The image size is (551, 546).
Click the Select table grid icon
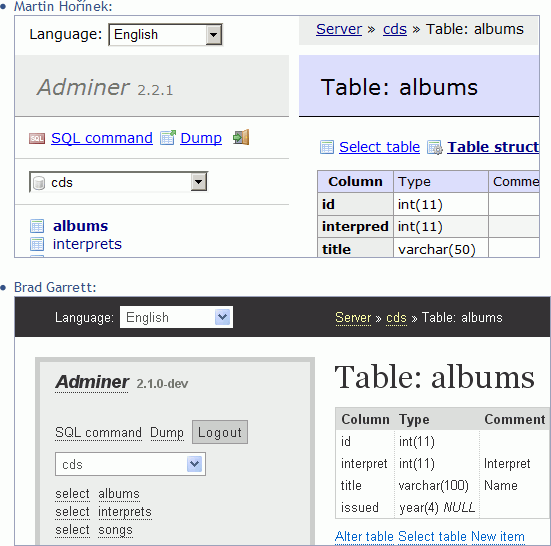click(x=327, y=147)
